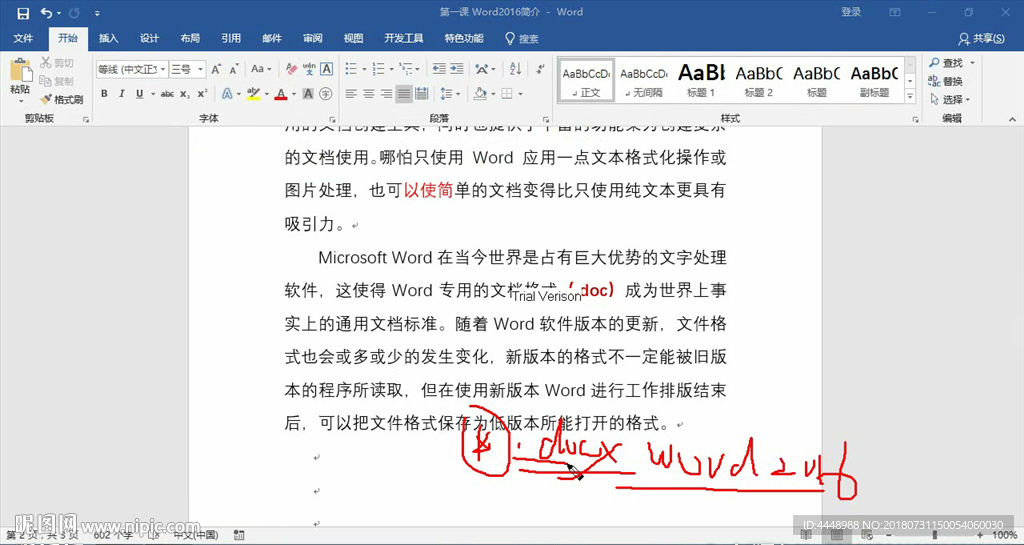Toggle Underline formatting

click(x=139, y=94)
